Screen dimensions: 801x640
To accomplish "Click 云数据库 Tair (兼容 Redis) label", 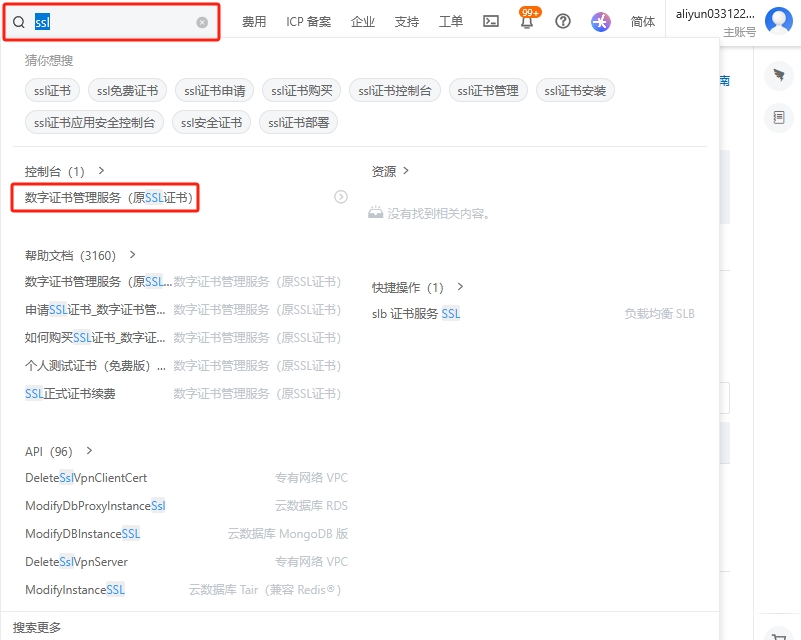I will 265,590.
